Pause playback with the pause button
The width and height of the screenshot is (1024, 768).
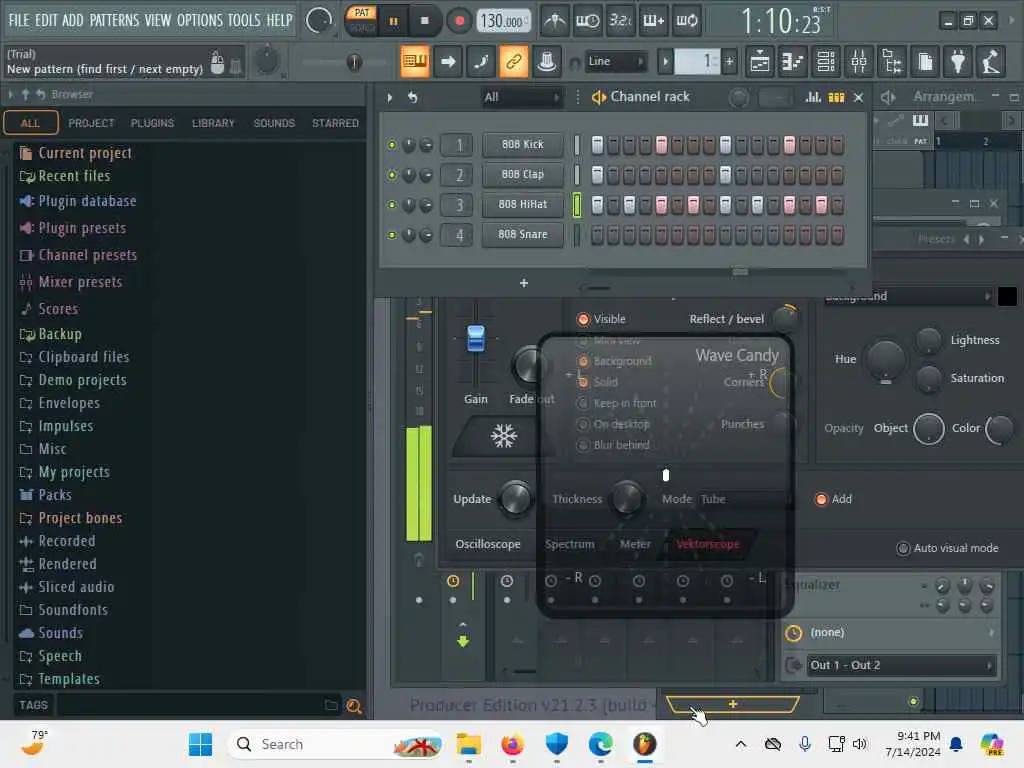click(x=393, y=21)
